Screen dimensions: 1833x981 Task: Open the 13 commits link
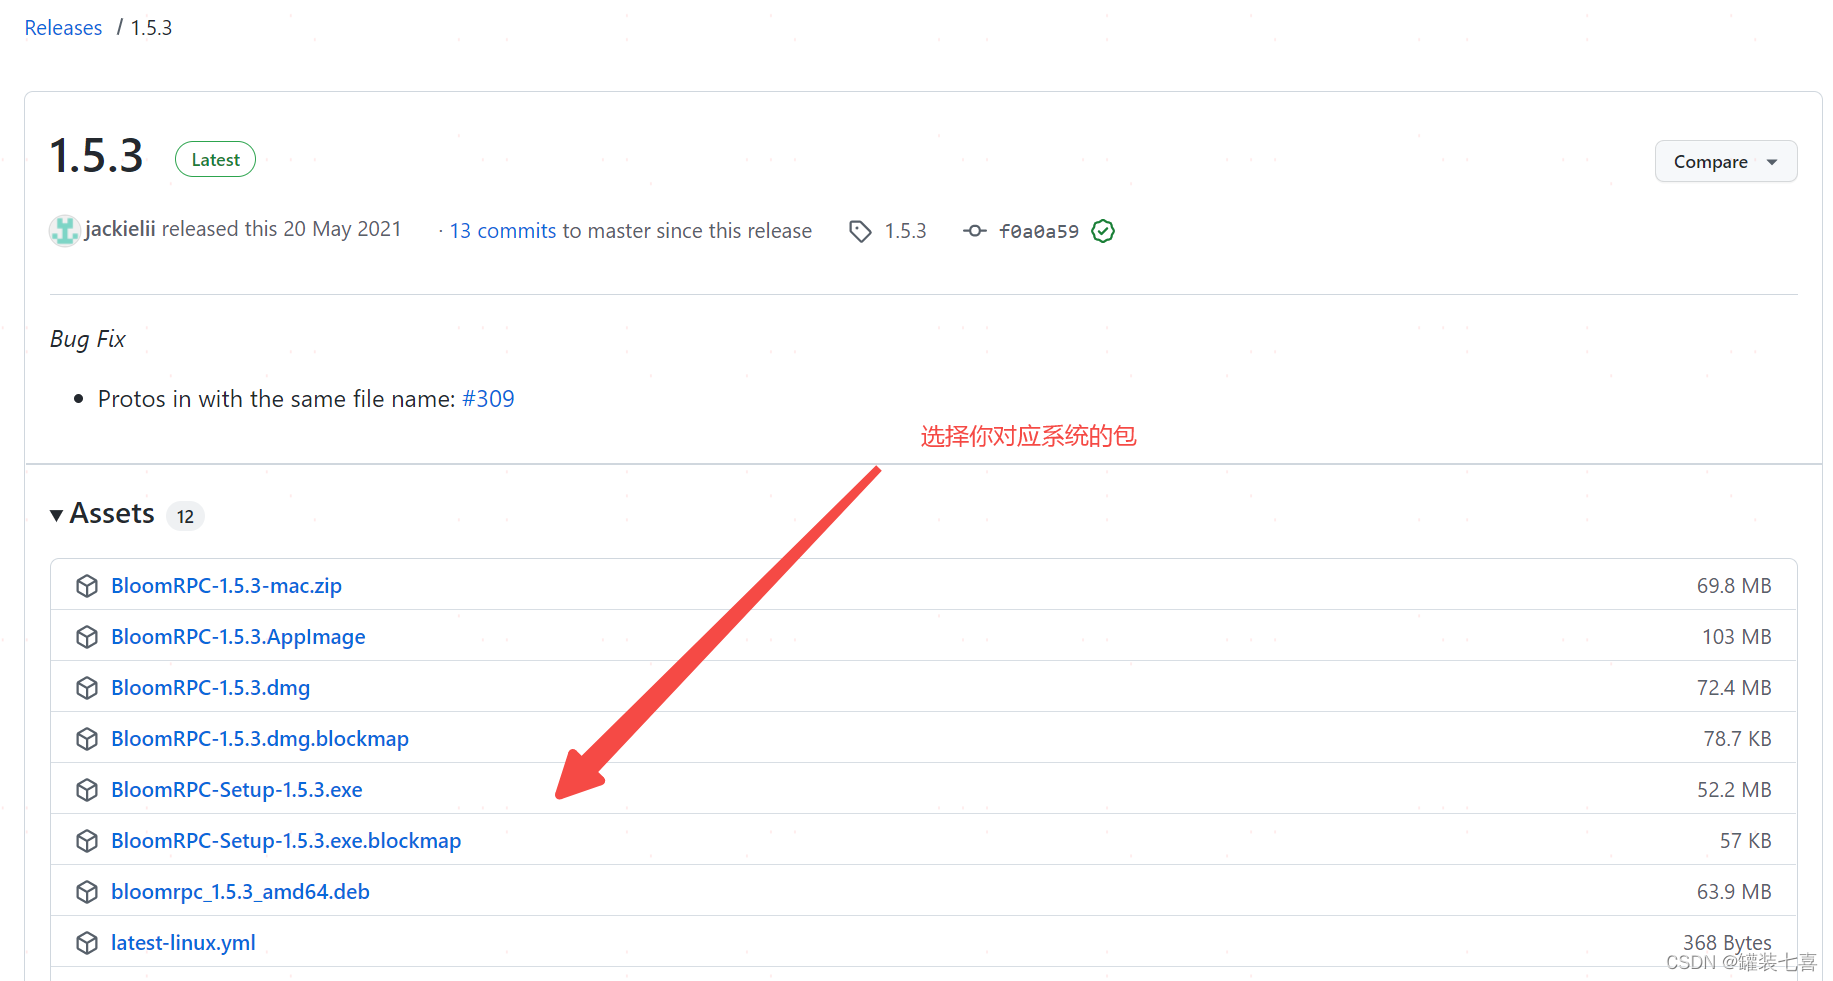click(502, 231)
